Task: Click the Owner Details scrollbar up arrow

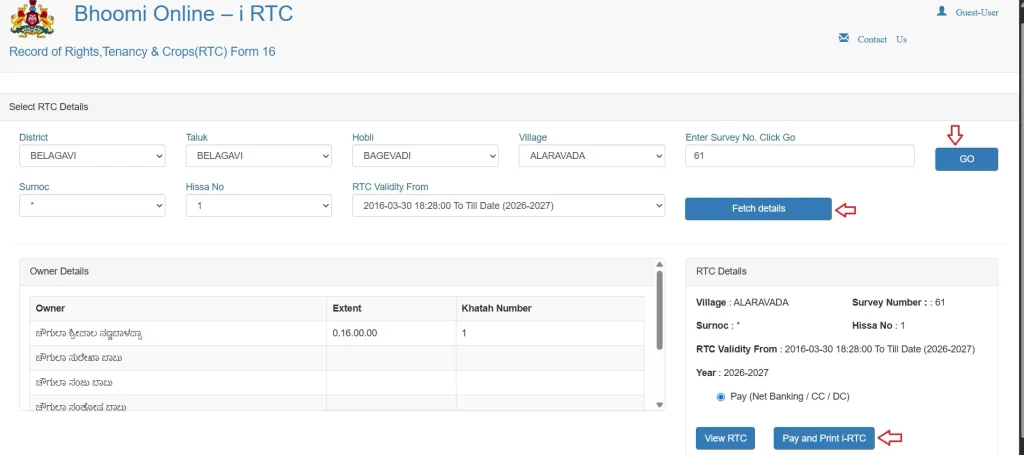Action: click(x=660, y=264)
